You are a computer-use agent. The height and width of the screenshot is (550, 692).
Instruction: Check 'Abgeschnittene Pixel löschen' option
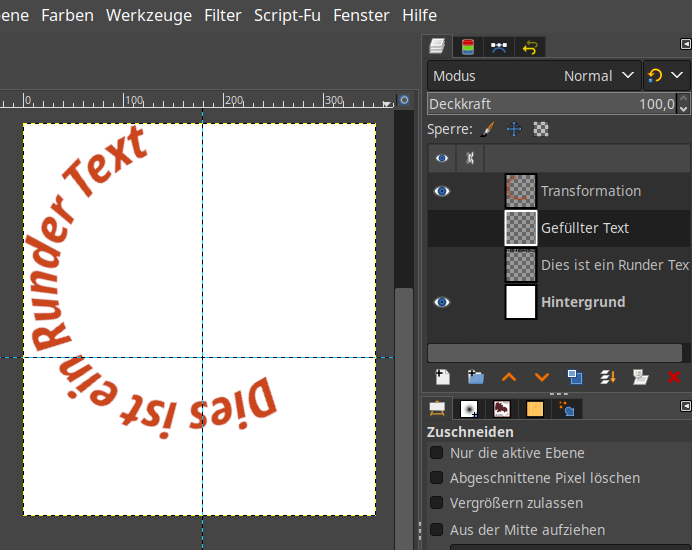[437, 478]
